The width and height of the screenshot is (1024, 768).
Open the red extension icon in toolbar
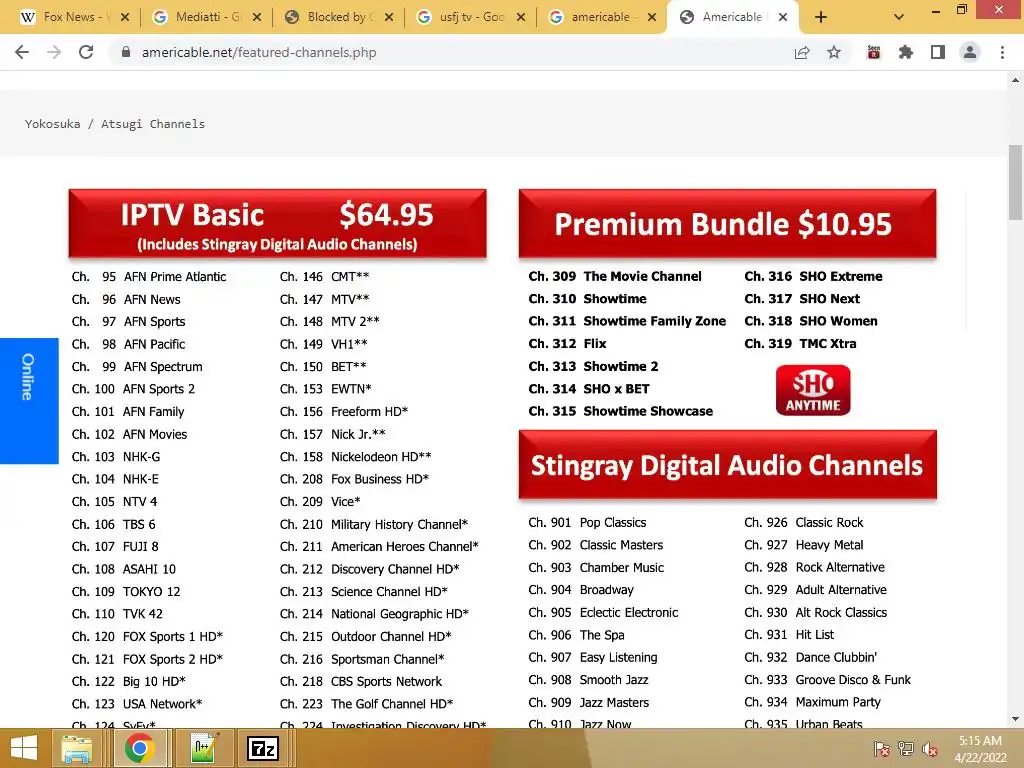point(874,52)
